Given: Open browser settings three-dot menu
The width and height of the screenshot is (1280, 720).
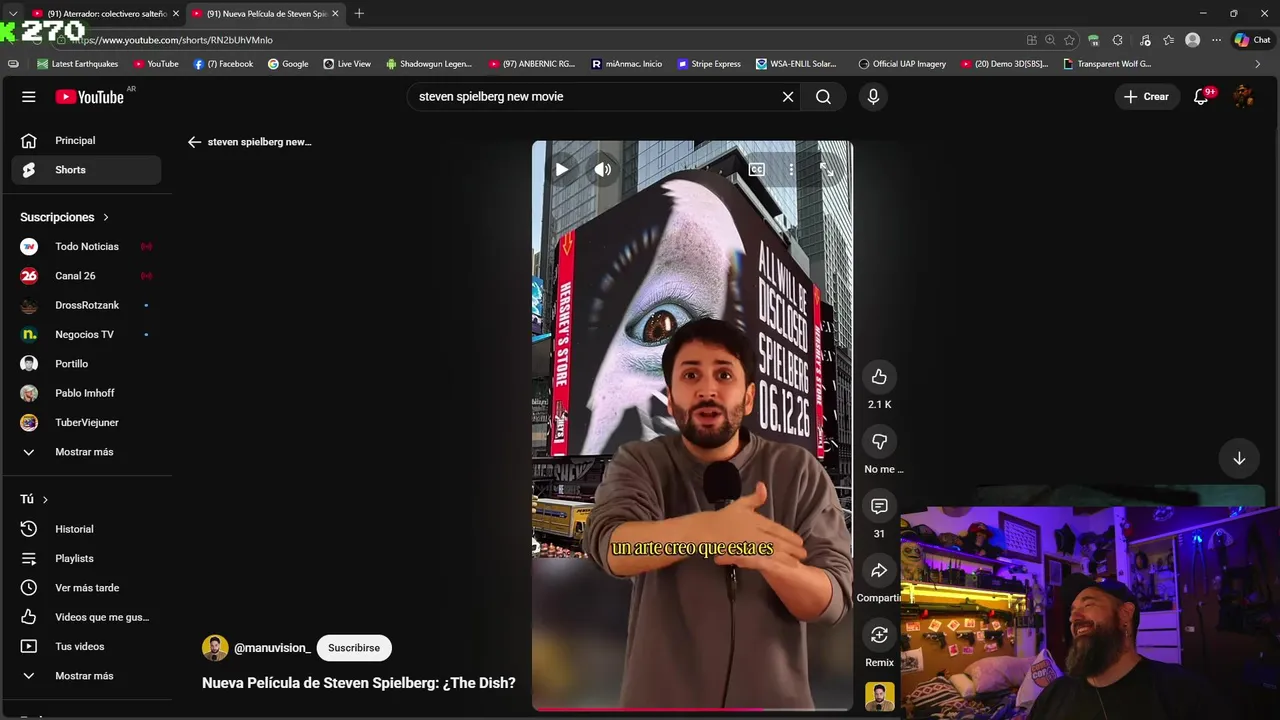Looking at the screenshot, I should [1216, 40].
